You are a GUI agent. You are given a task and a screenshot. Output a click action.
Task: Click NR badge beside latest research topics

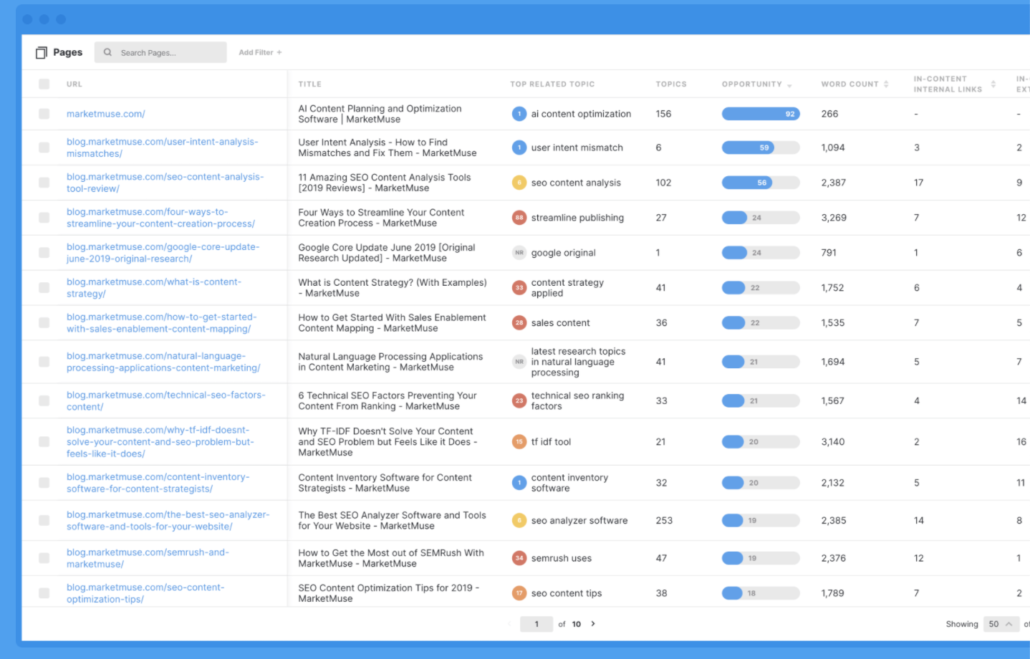[x=519, y=362]
